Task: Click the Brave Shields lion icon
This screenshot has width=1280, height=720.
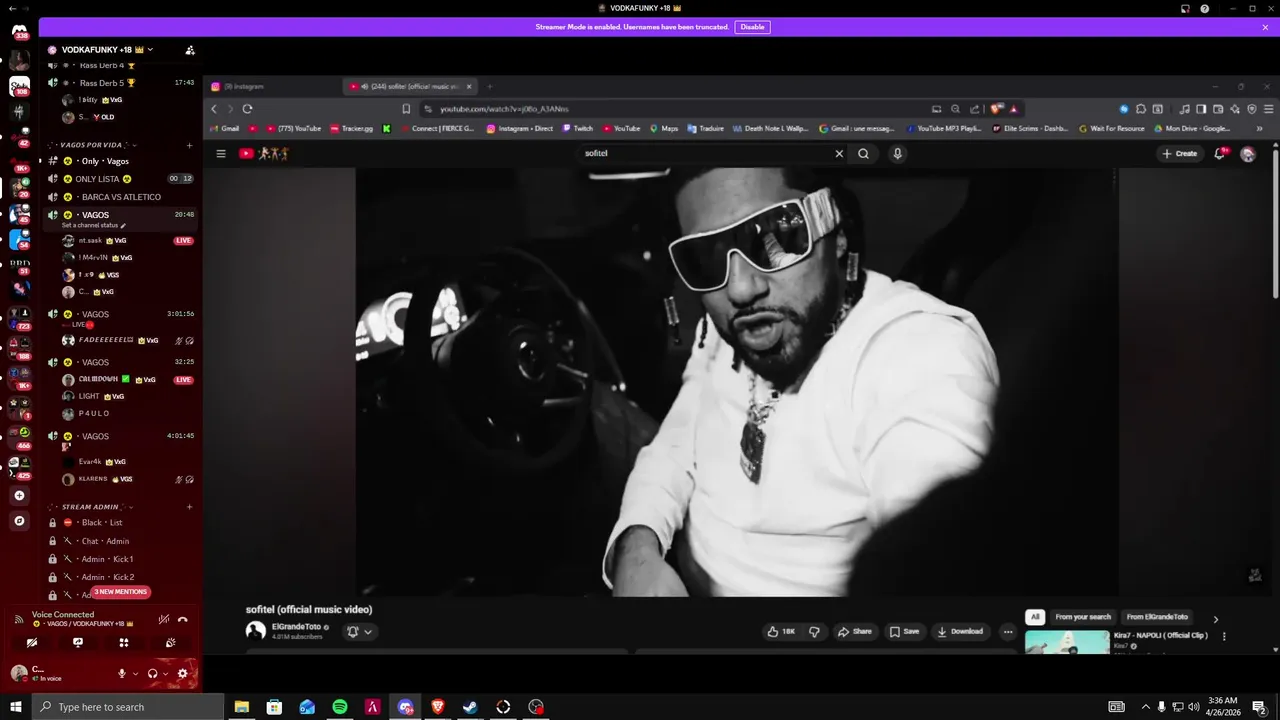Action: (x=997, y=109)
